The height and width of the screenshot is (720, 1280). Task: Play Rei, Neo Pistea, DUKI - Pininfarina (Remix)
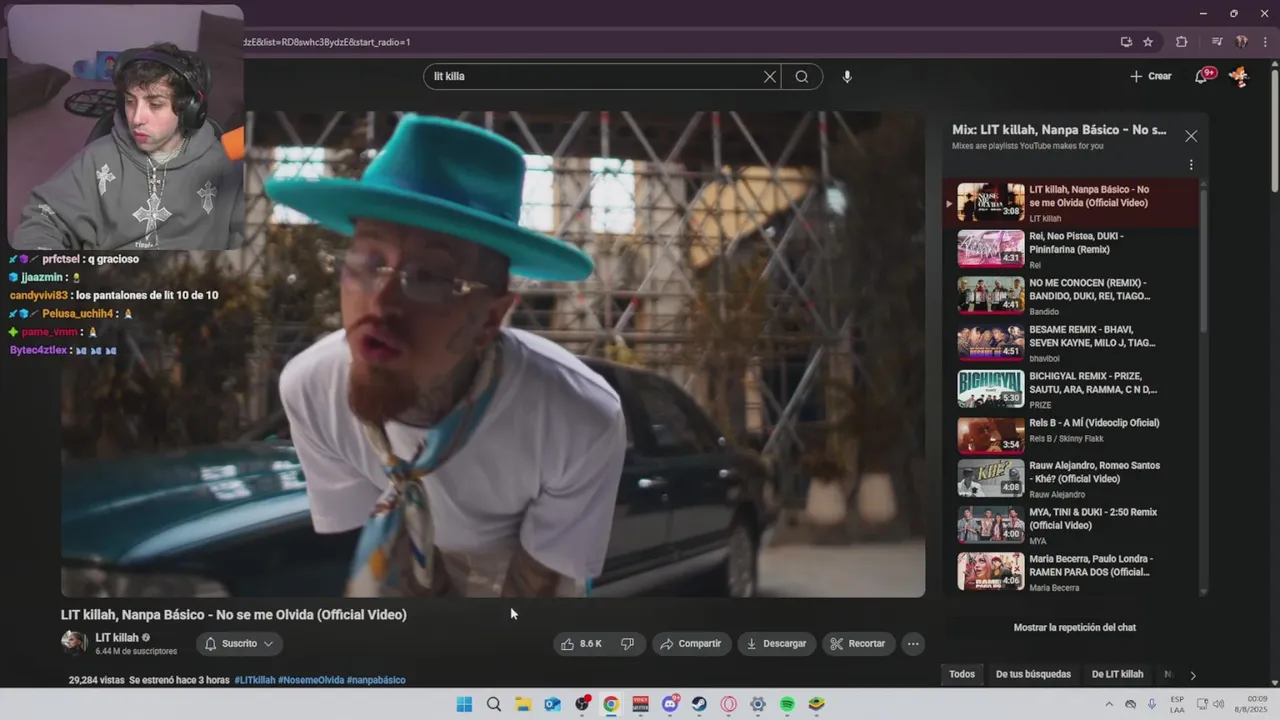1070,249
